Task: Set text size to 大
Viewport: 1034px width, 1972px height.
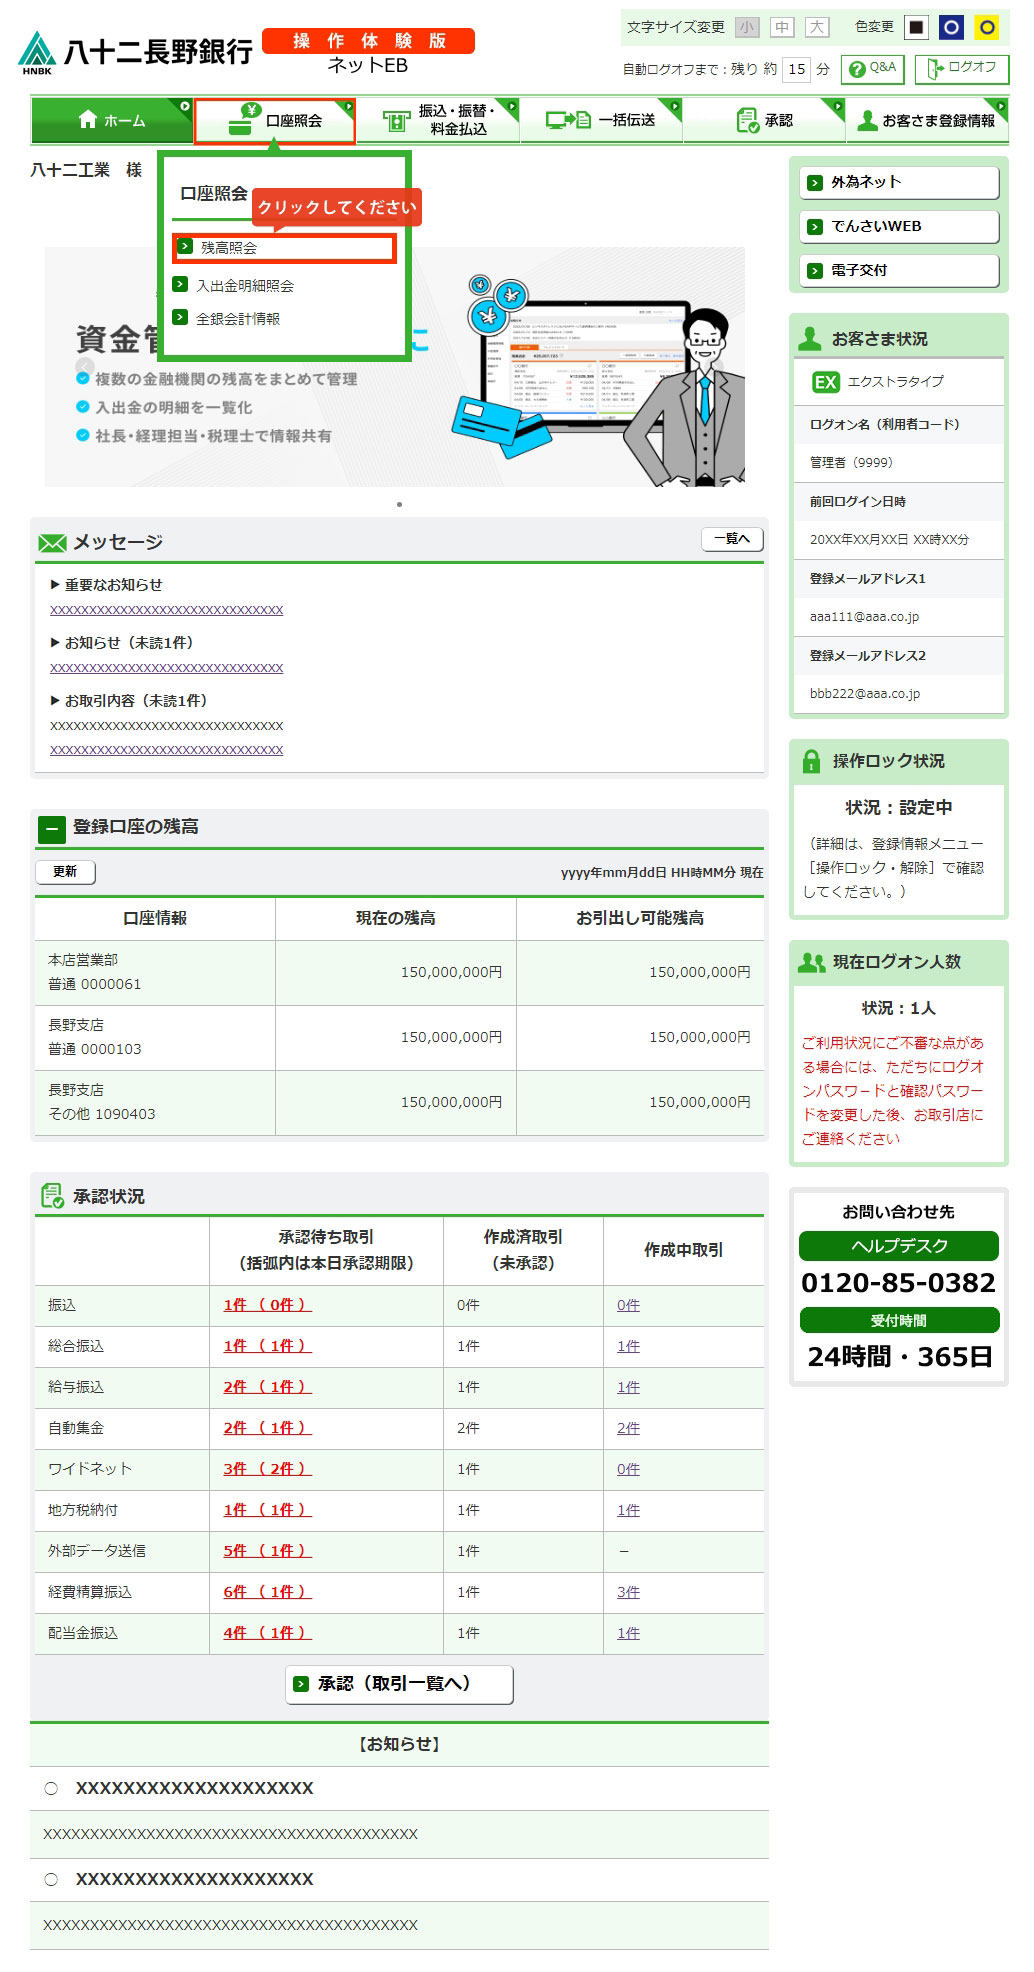Action: coord(817,28)
